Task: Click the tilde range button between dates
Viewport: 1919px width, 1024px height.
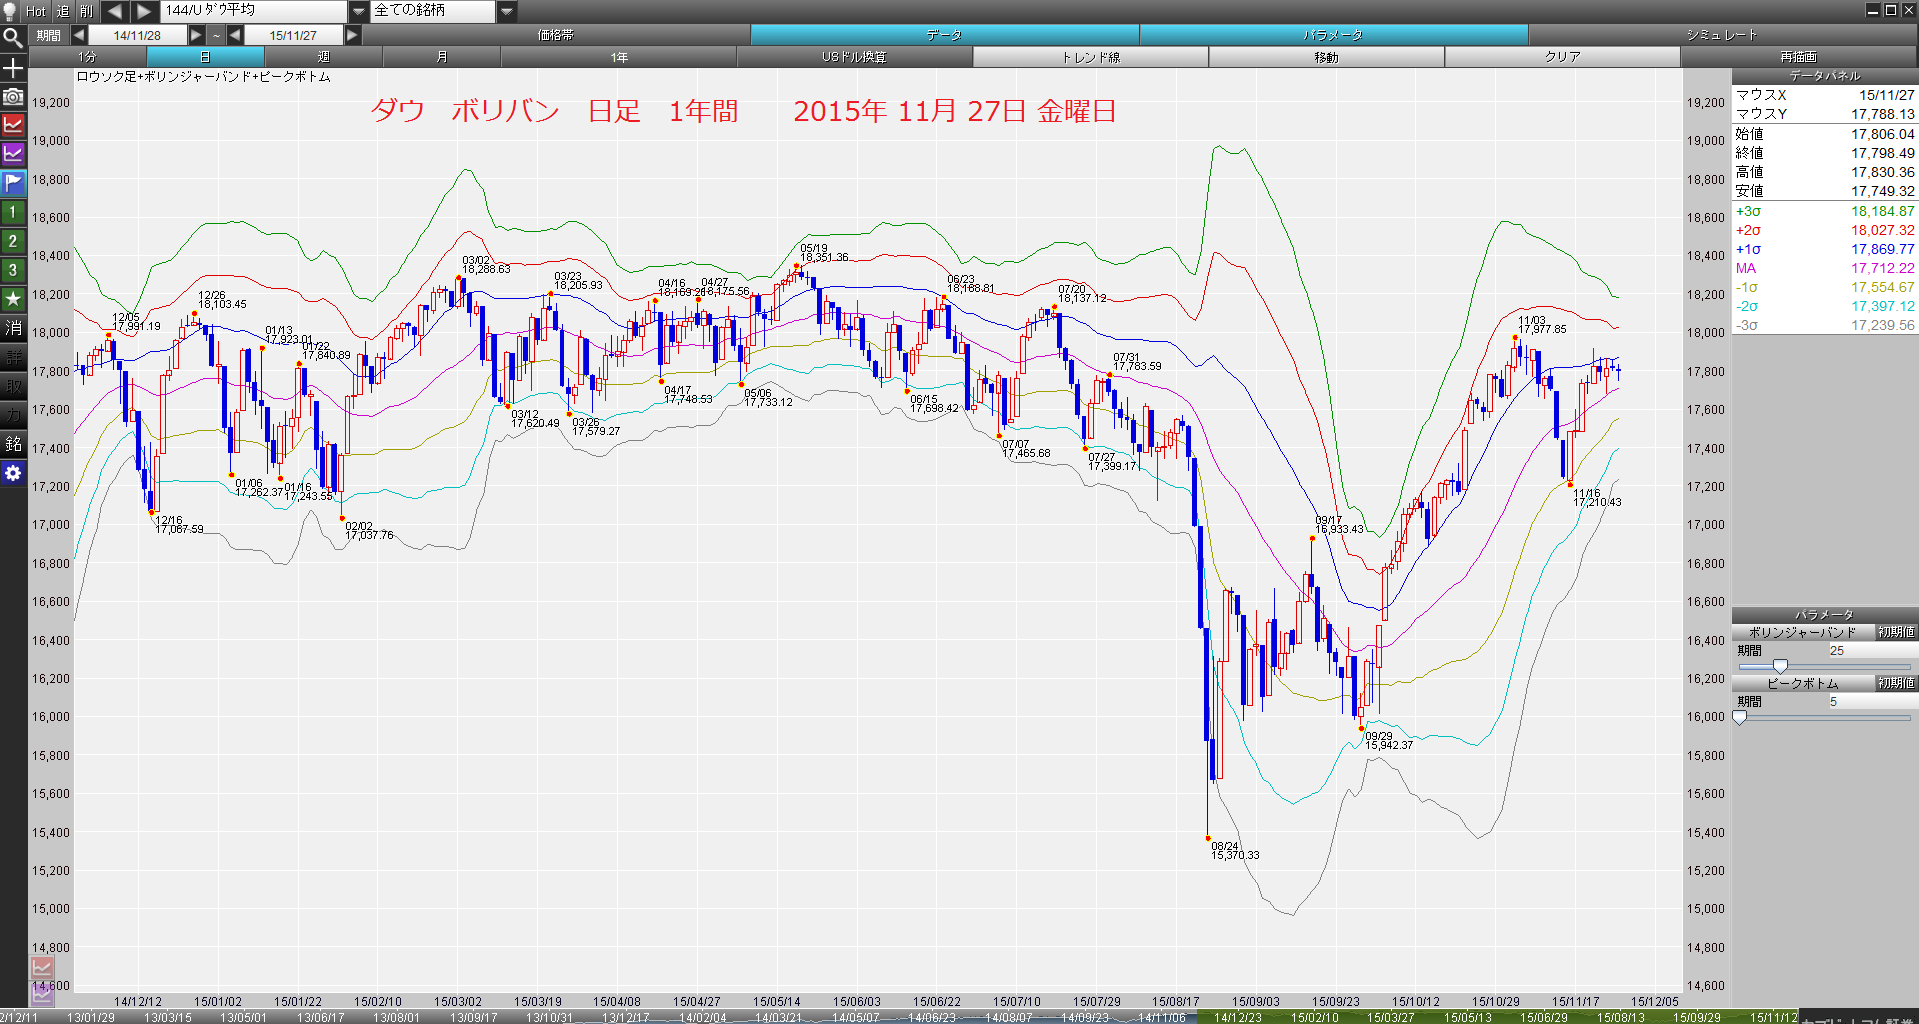Action: pos(216,35)
